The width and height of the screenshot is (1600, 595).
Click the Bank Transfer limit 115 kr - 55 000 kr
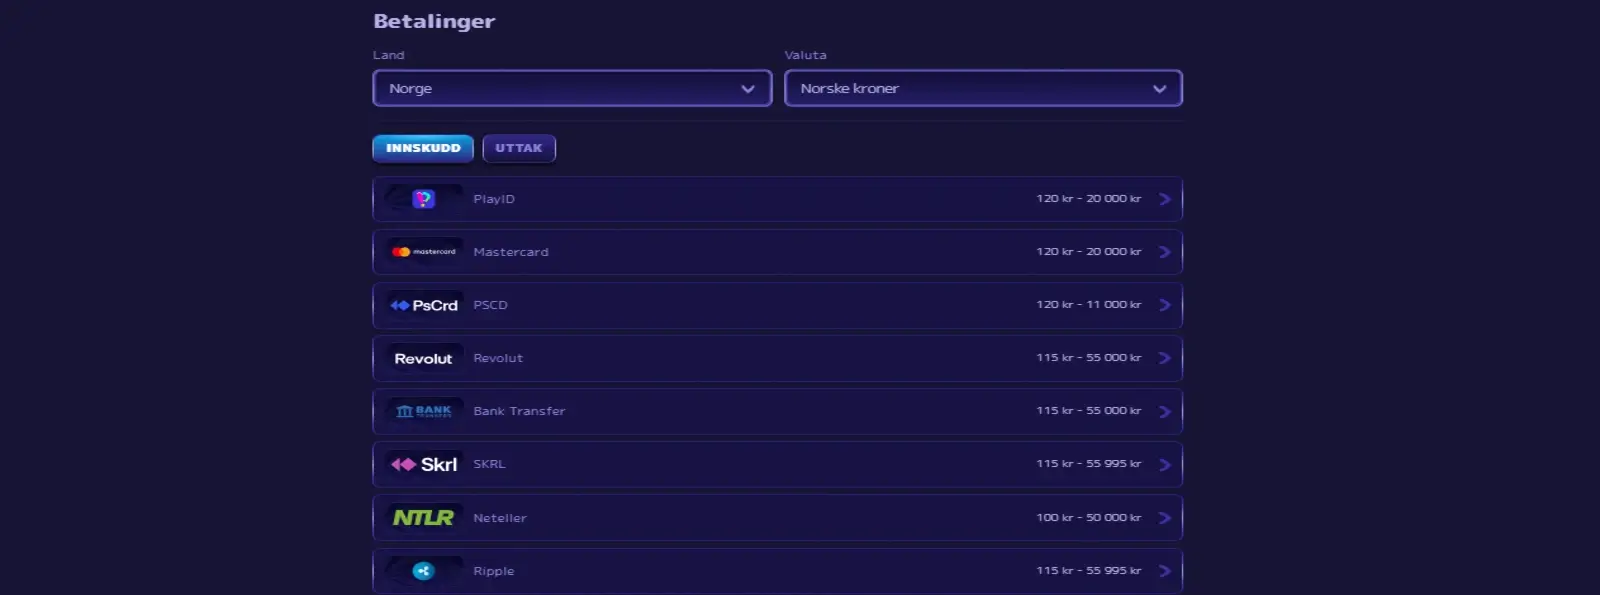(x=1088, y=411)
